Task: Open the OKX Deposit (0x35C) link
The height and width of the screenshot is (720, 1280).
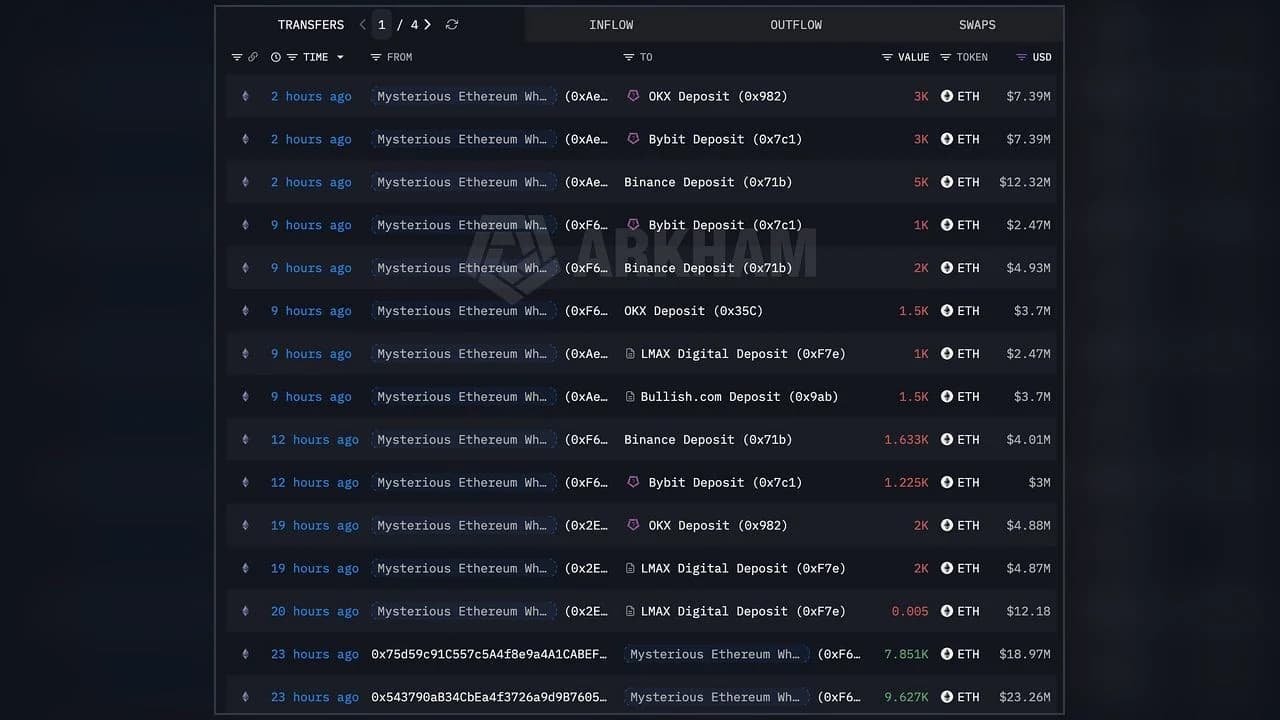Action: click(x=693, y=311)
